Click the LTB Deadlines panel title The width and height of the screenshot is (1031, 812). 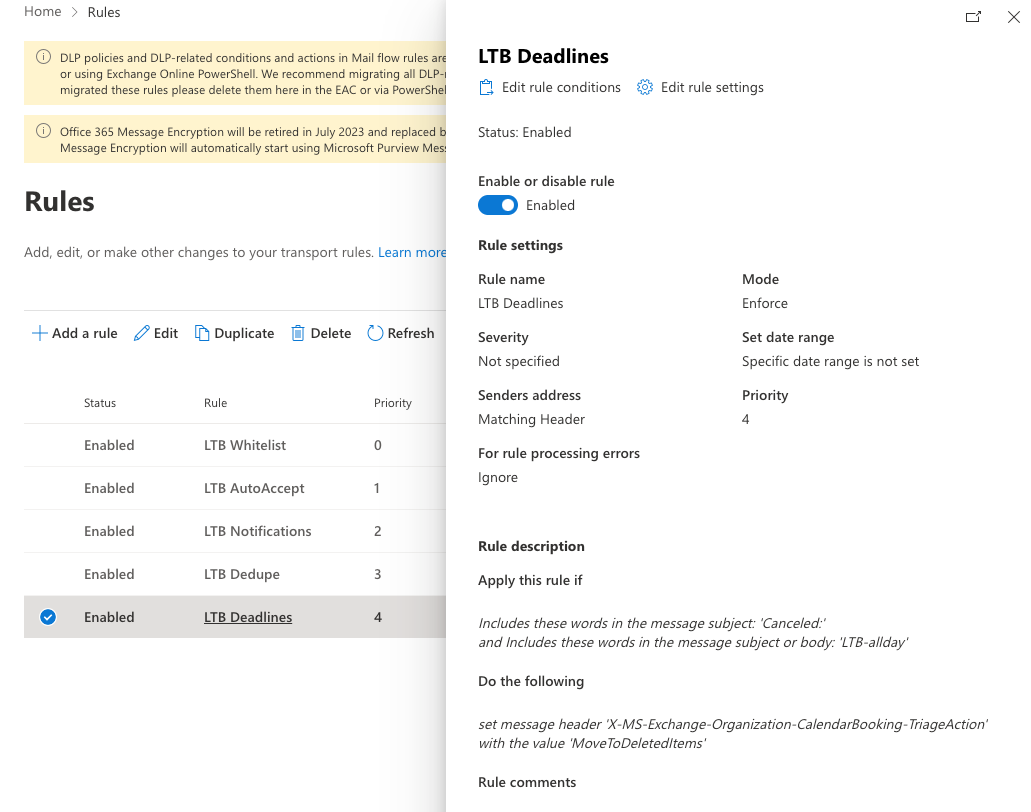tap(543, 57)
